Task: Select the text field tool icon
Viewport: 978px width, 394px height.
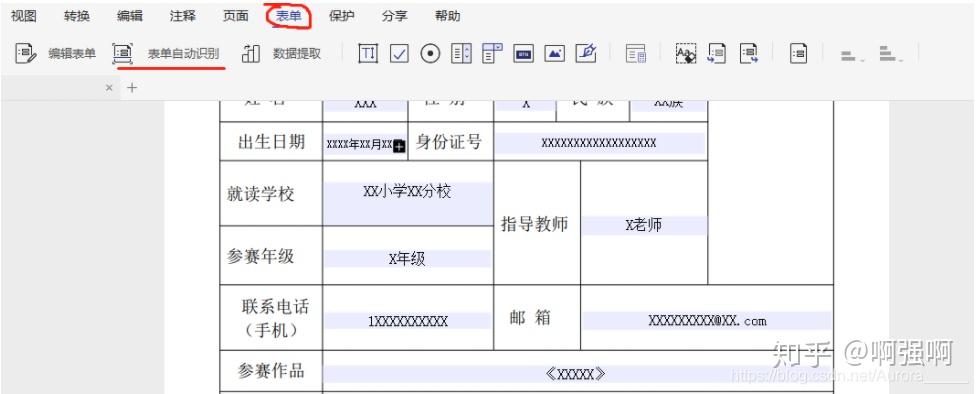Action: pos(368,54)
